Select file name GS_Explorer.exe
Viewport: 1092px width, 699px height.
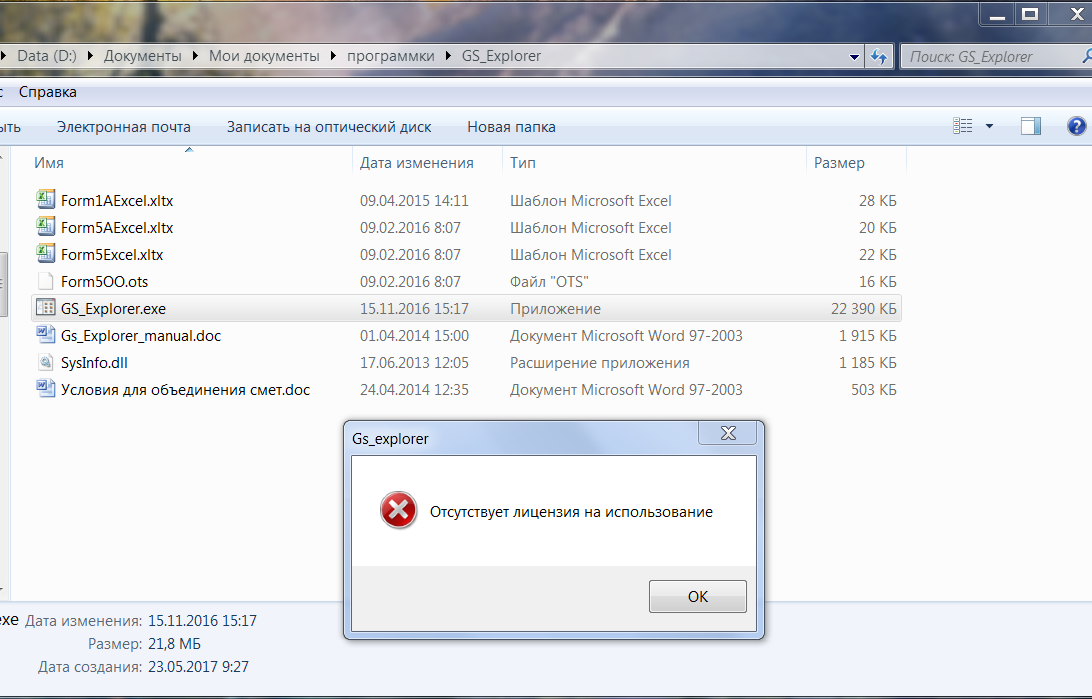(x=113, y=308)
